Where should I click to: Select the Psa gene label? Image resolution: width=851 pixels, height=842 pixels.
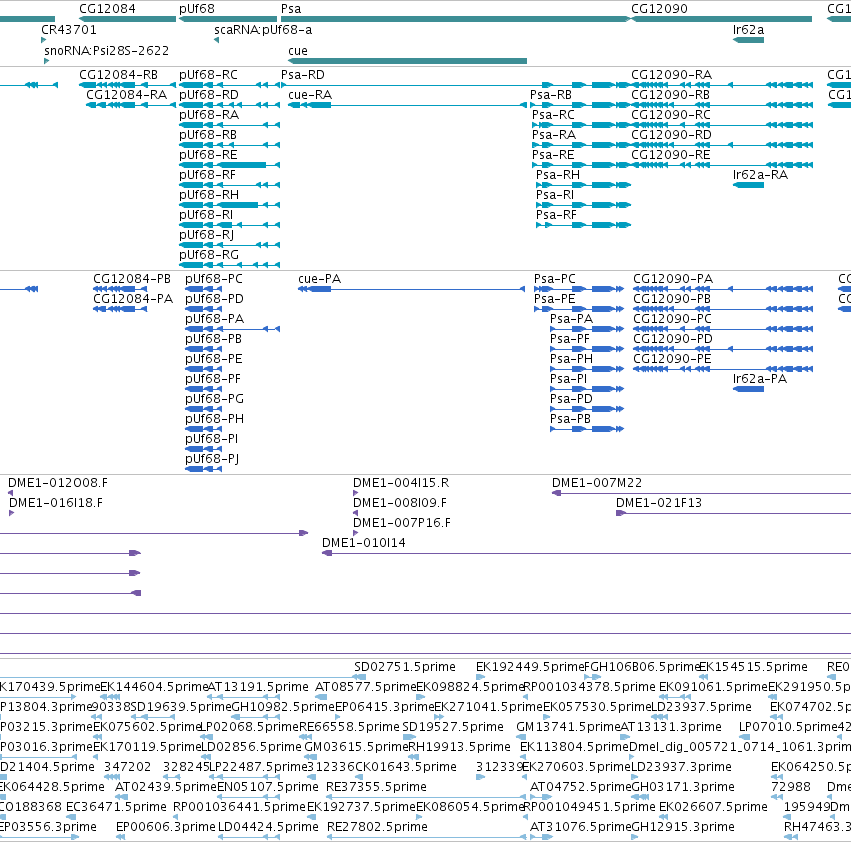[291, 9]
